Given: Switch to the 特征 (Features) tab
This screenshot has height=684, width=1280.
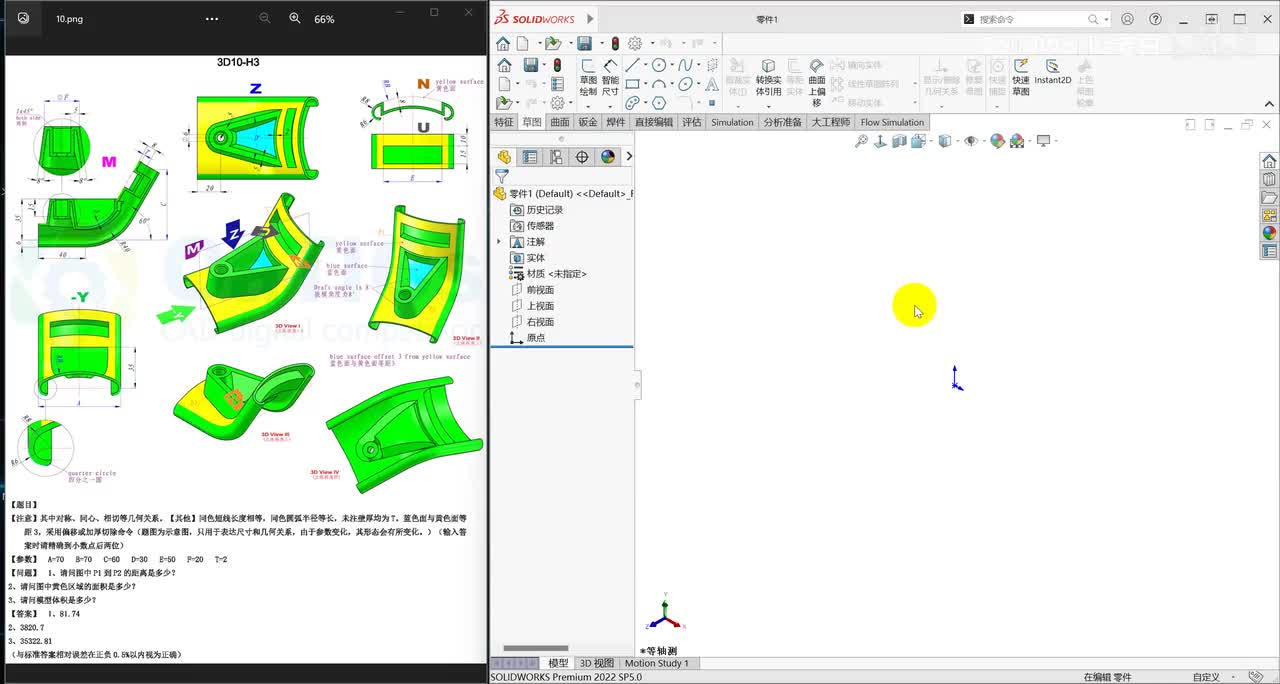Looking at the screenshot, I should click(503, 122).
